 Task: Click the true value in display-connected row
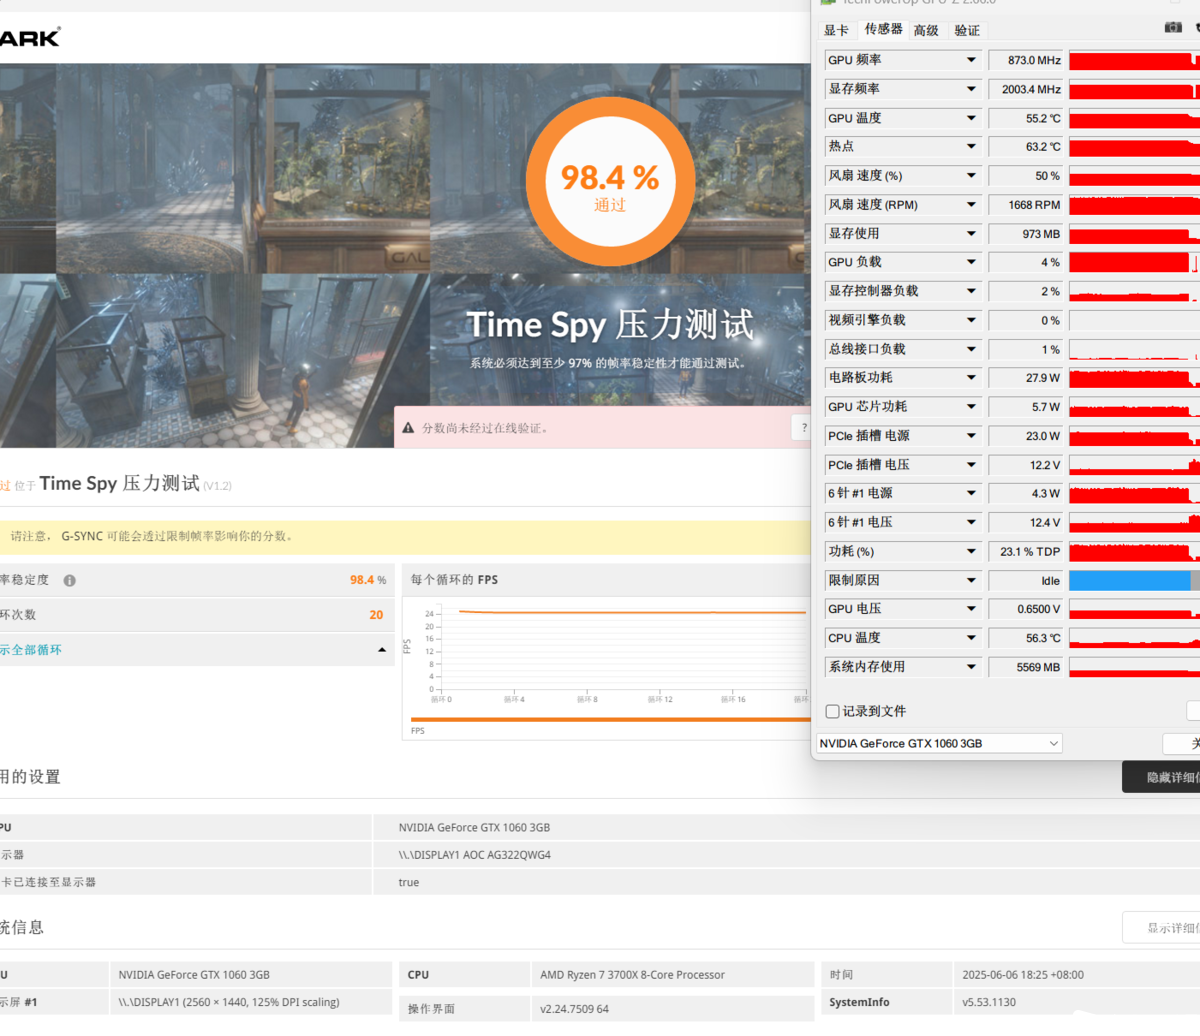409,883
